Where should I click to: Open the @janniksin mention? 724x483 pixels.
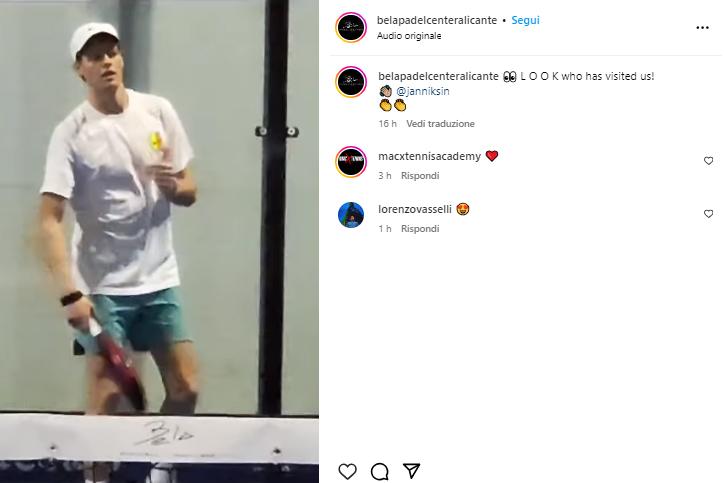pyautogui.click(x=422, y=91)
